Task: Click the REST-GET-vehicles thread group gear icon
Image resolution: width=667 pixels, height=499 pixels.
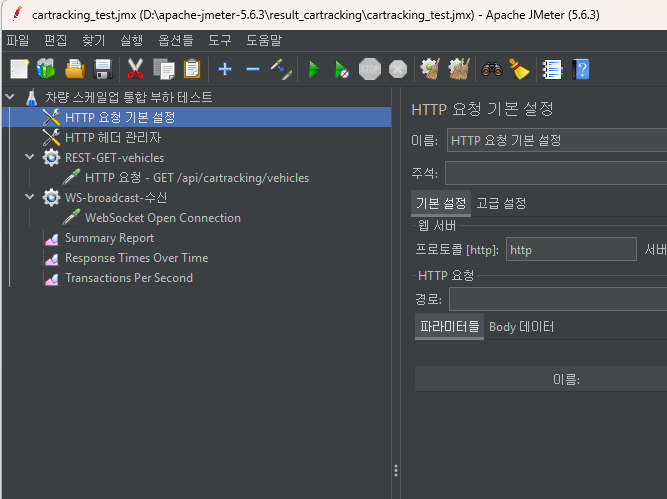Action: coord(51,158)
